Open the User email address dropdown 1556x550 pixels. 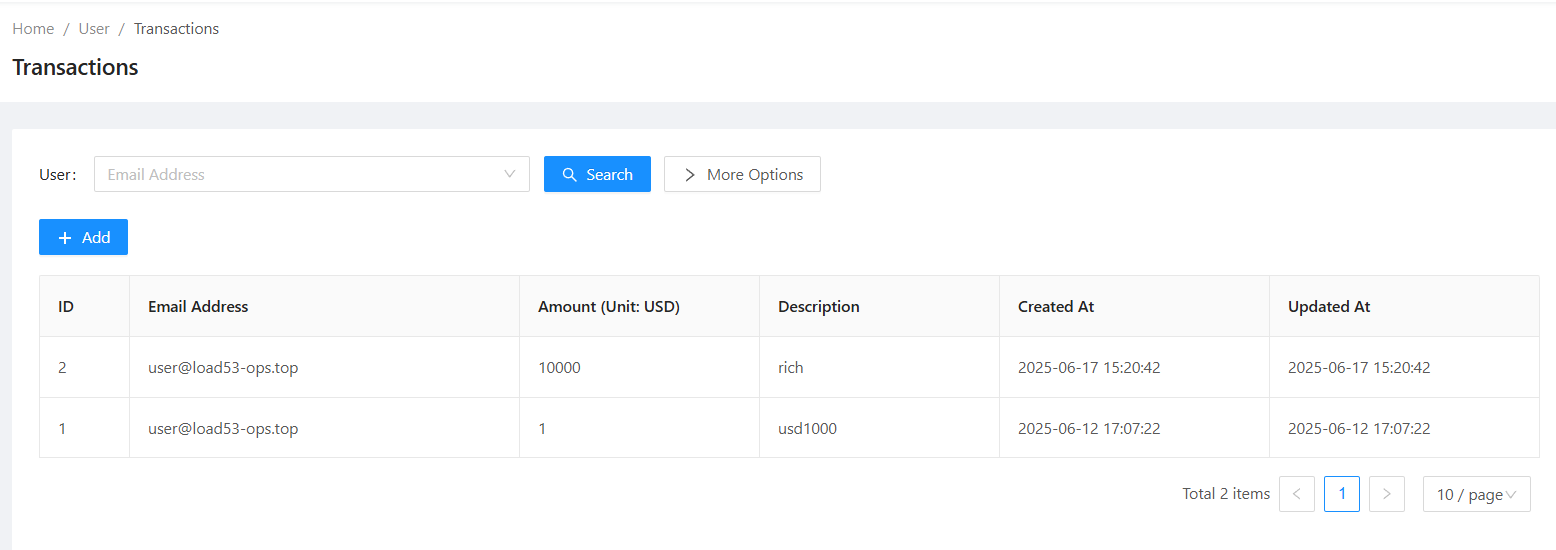pos(311,174)
